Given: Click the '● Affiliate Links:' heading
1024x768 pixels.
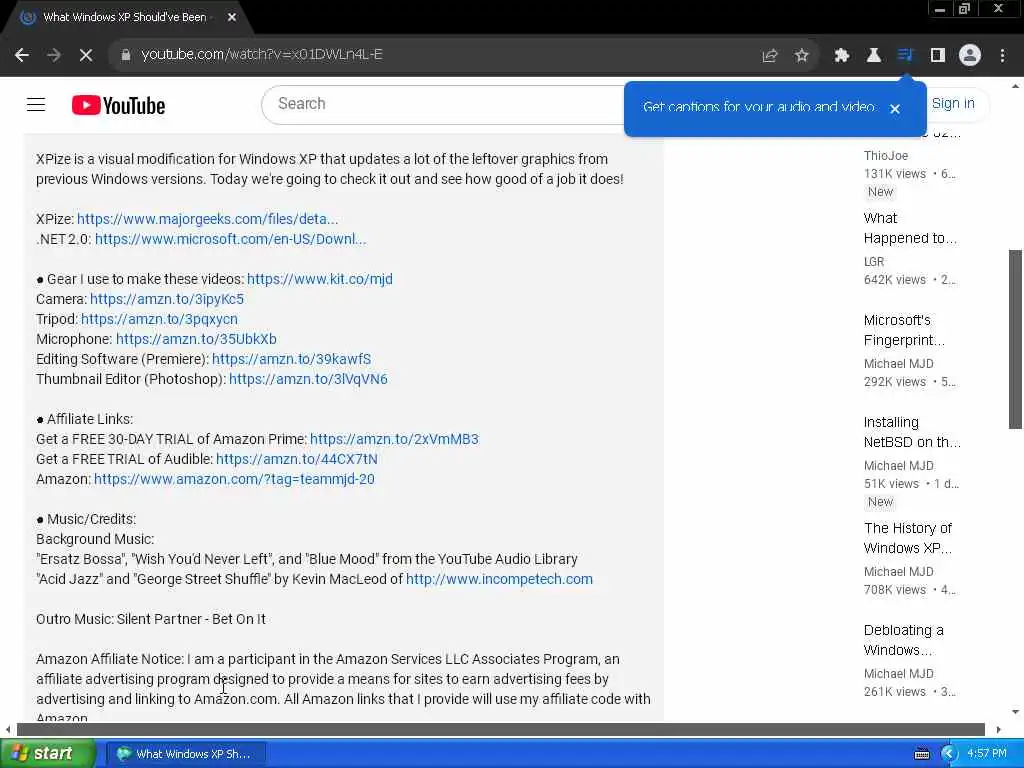Looking at the screenshot, I should (x=84, y=419).
